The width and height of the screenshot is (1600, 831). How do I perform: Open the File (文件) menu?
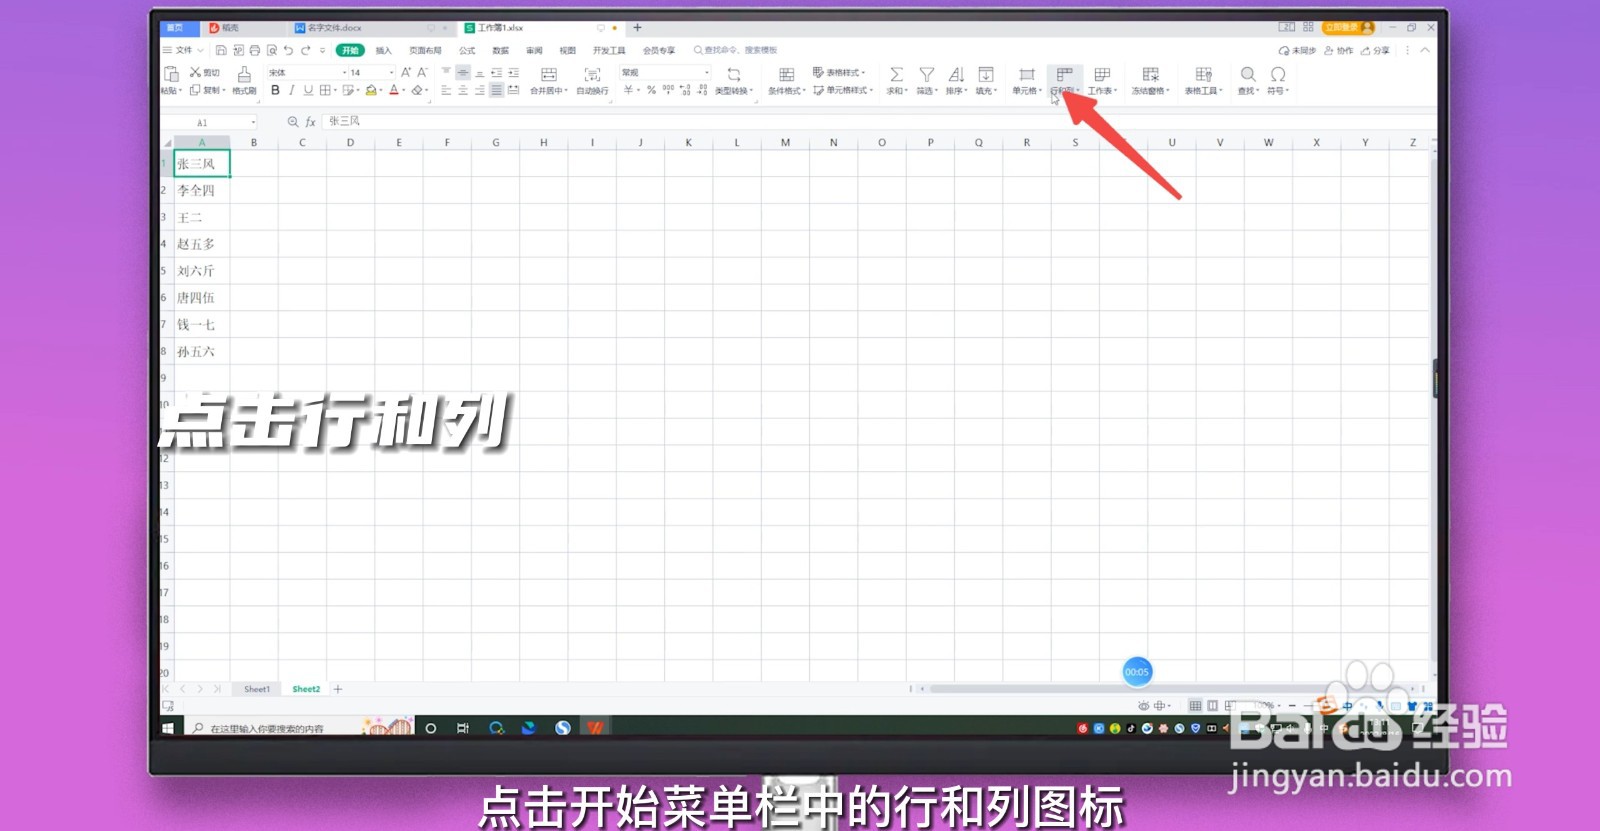pyautogui.click(x=183, y=50)
